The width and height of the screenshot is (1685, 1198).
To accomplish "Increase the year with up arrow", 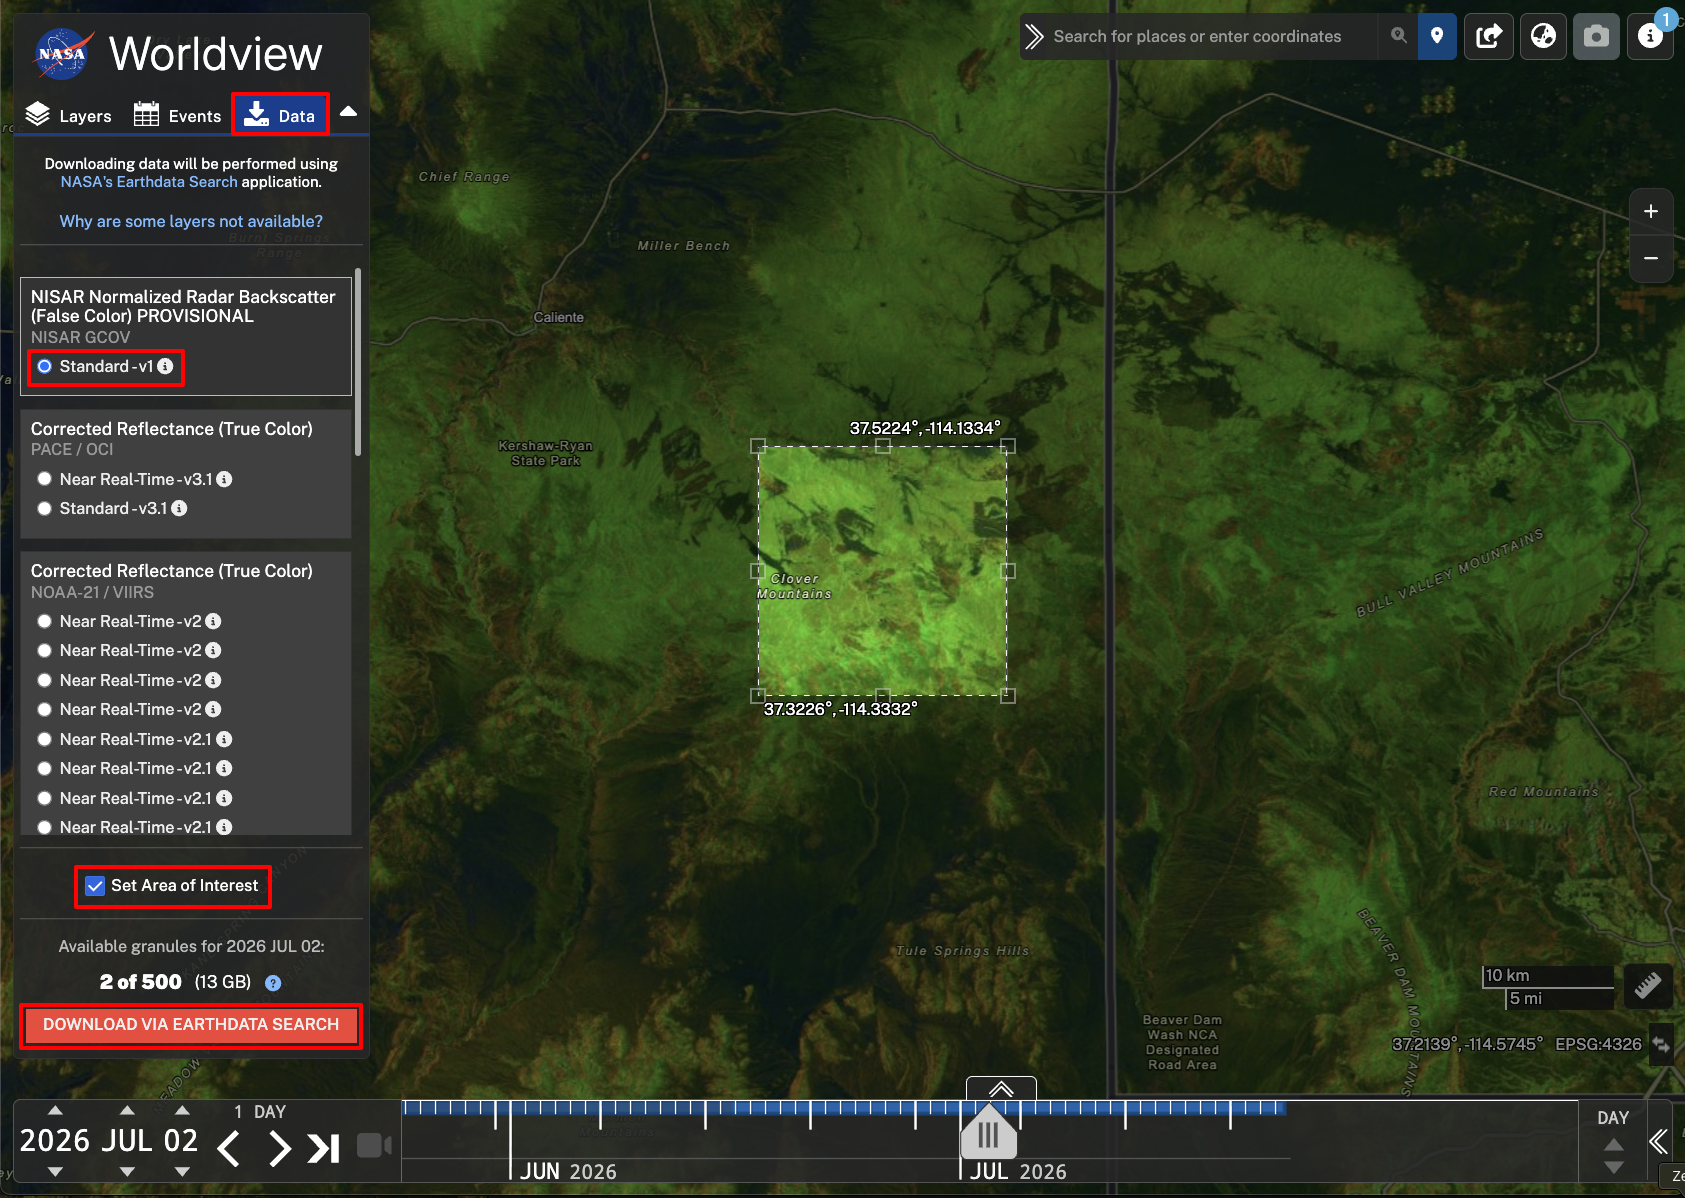I will coord(56,1110).
